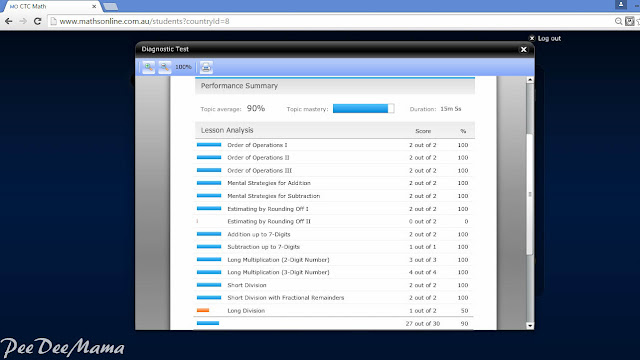The image size is (640, 360).
Task: Select Subtraction up to 7-Digits lesson
Action: coord(263,247)
